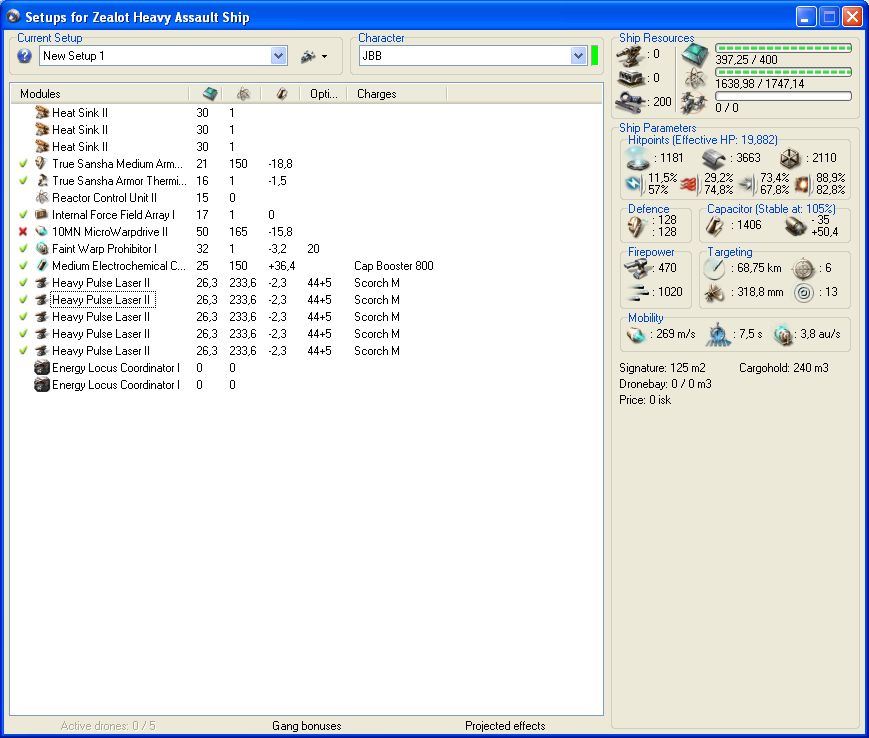Click the CPU resource icon
Image resolution: width=869 pixels, height=738 pixels.
[x=695, y=54]
